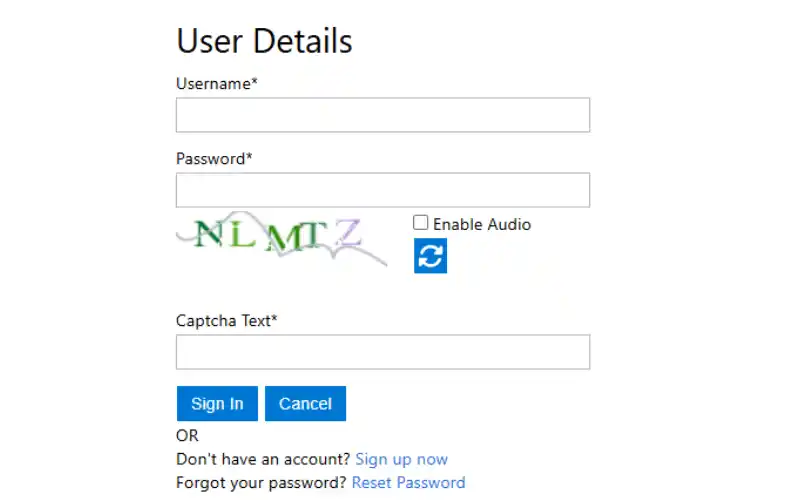Follow the Reset Password link

(408, 482)
